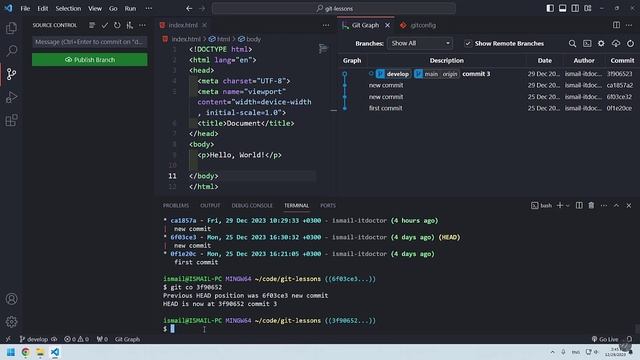Maximize the terminal panel size
This screenshot has height=360, width=640.
616,205
